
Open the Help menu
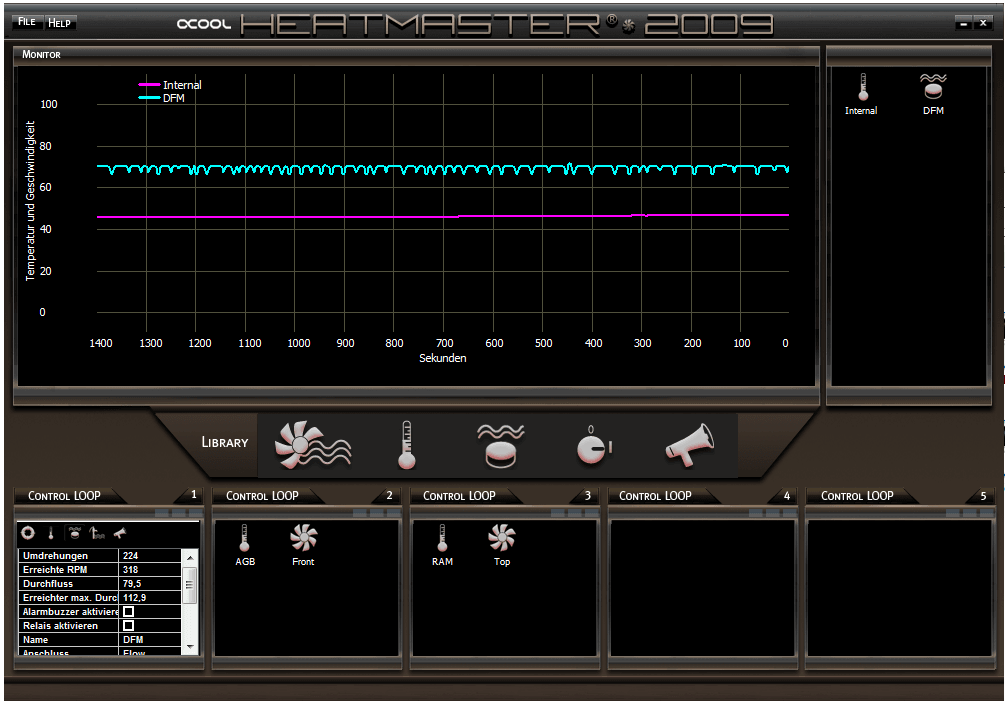(60, 22)
